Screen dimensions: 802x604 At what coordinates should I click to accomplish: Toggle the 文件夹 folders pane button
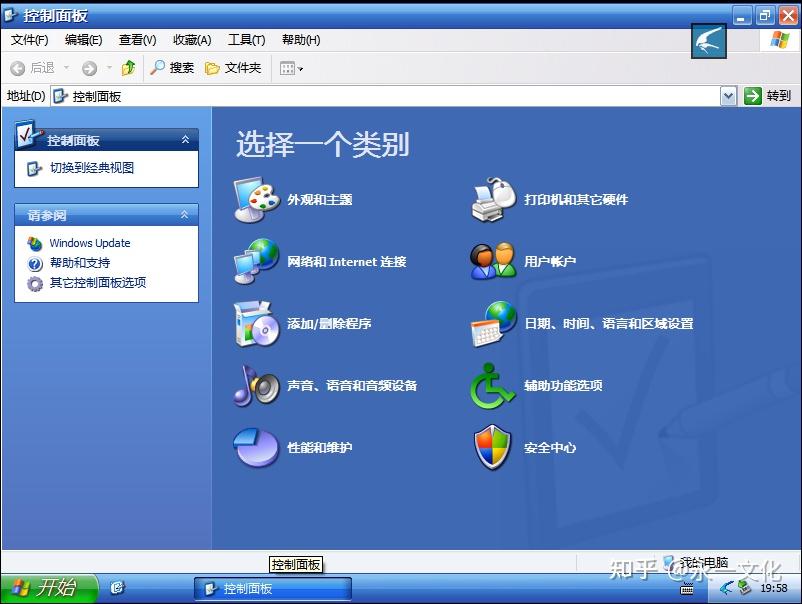[x=233, y=68]
